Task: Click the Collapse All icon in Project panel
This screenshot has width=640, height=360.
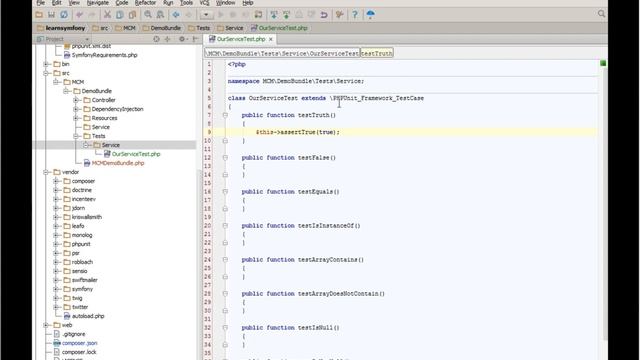Action: pos(168,39)
